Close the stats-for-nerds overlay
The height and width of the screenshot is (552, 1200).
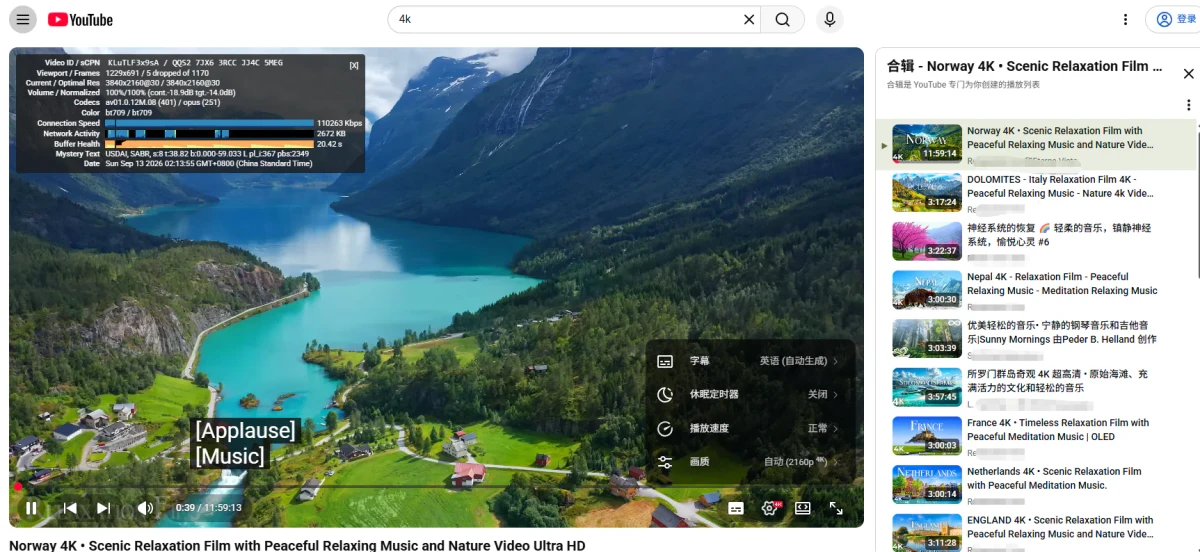(x=354, y=65)
